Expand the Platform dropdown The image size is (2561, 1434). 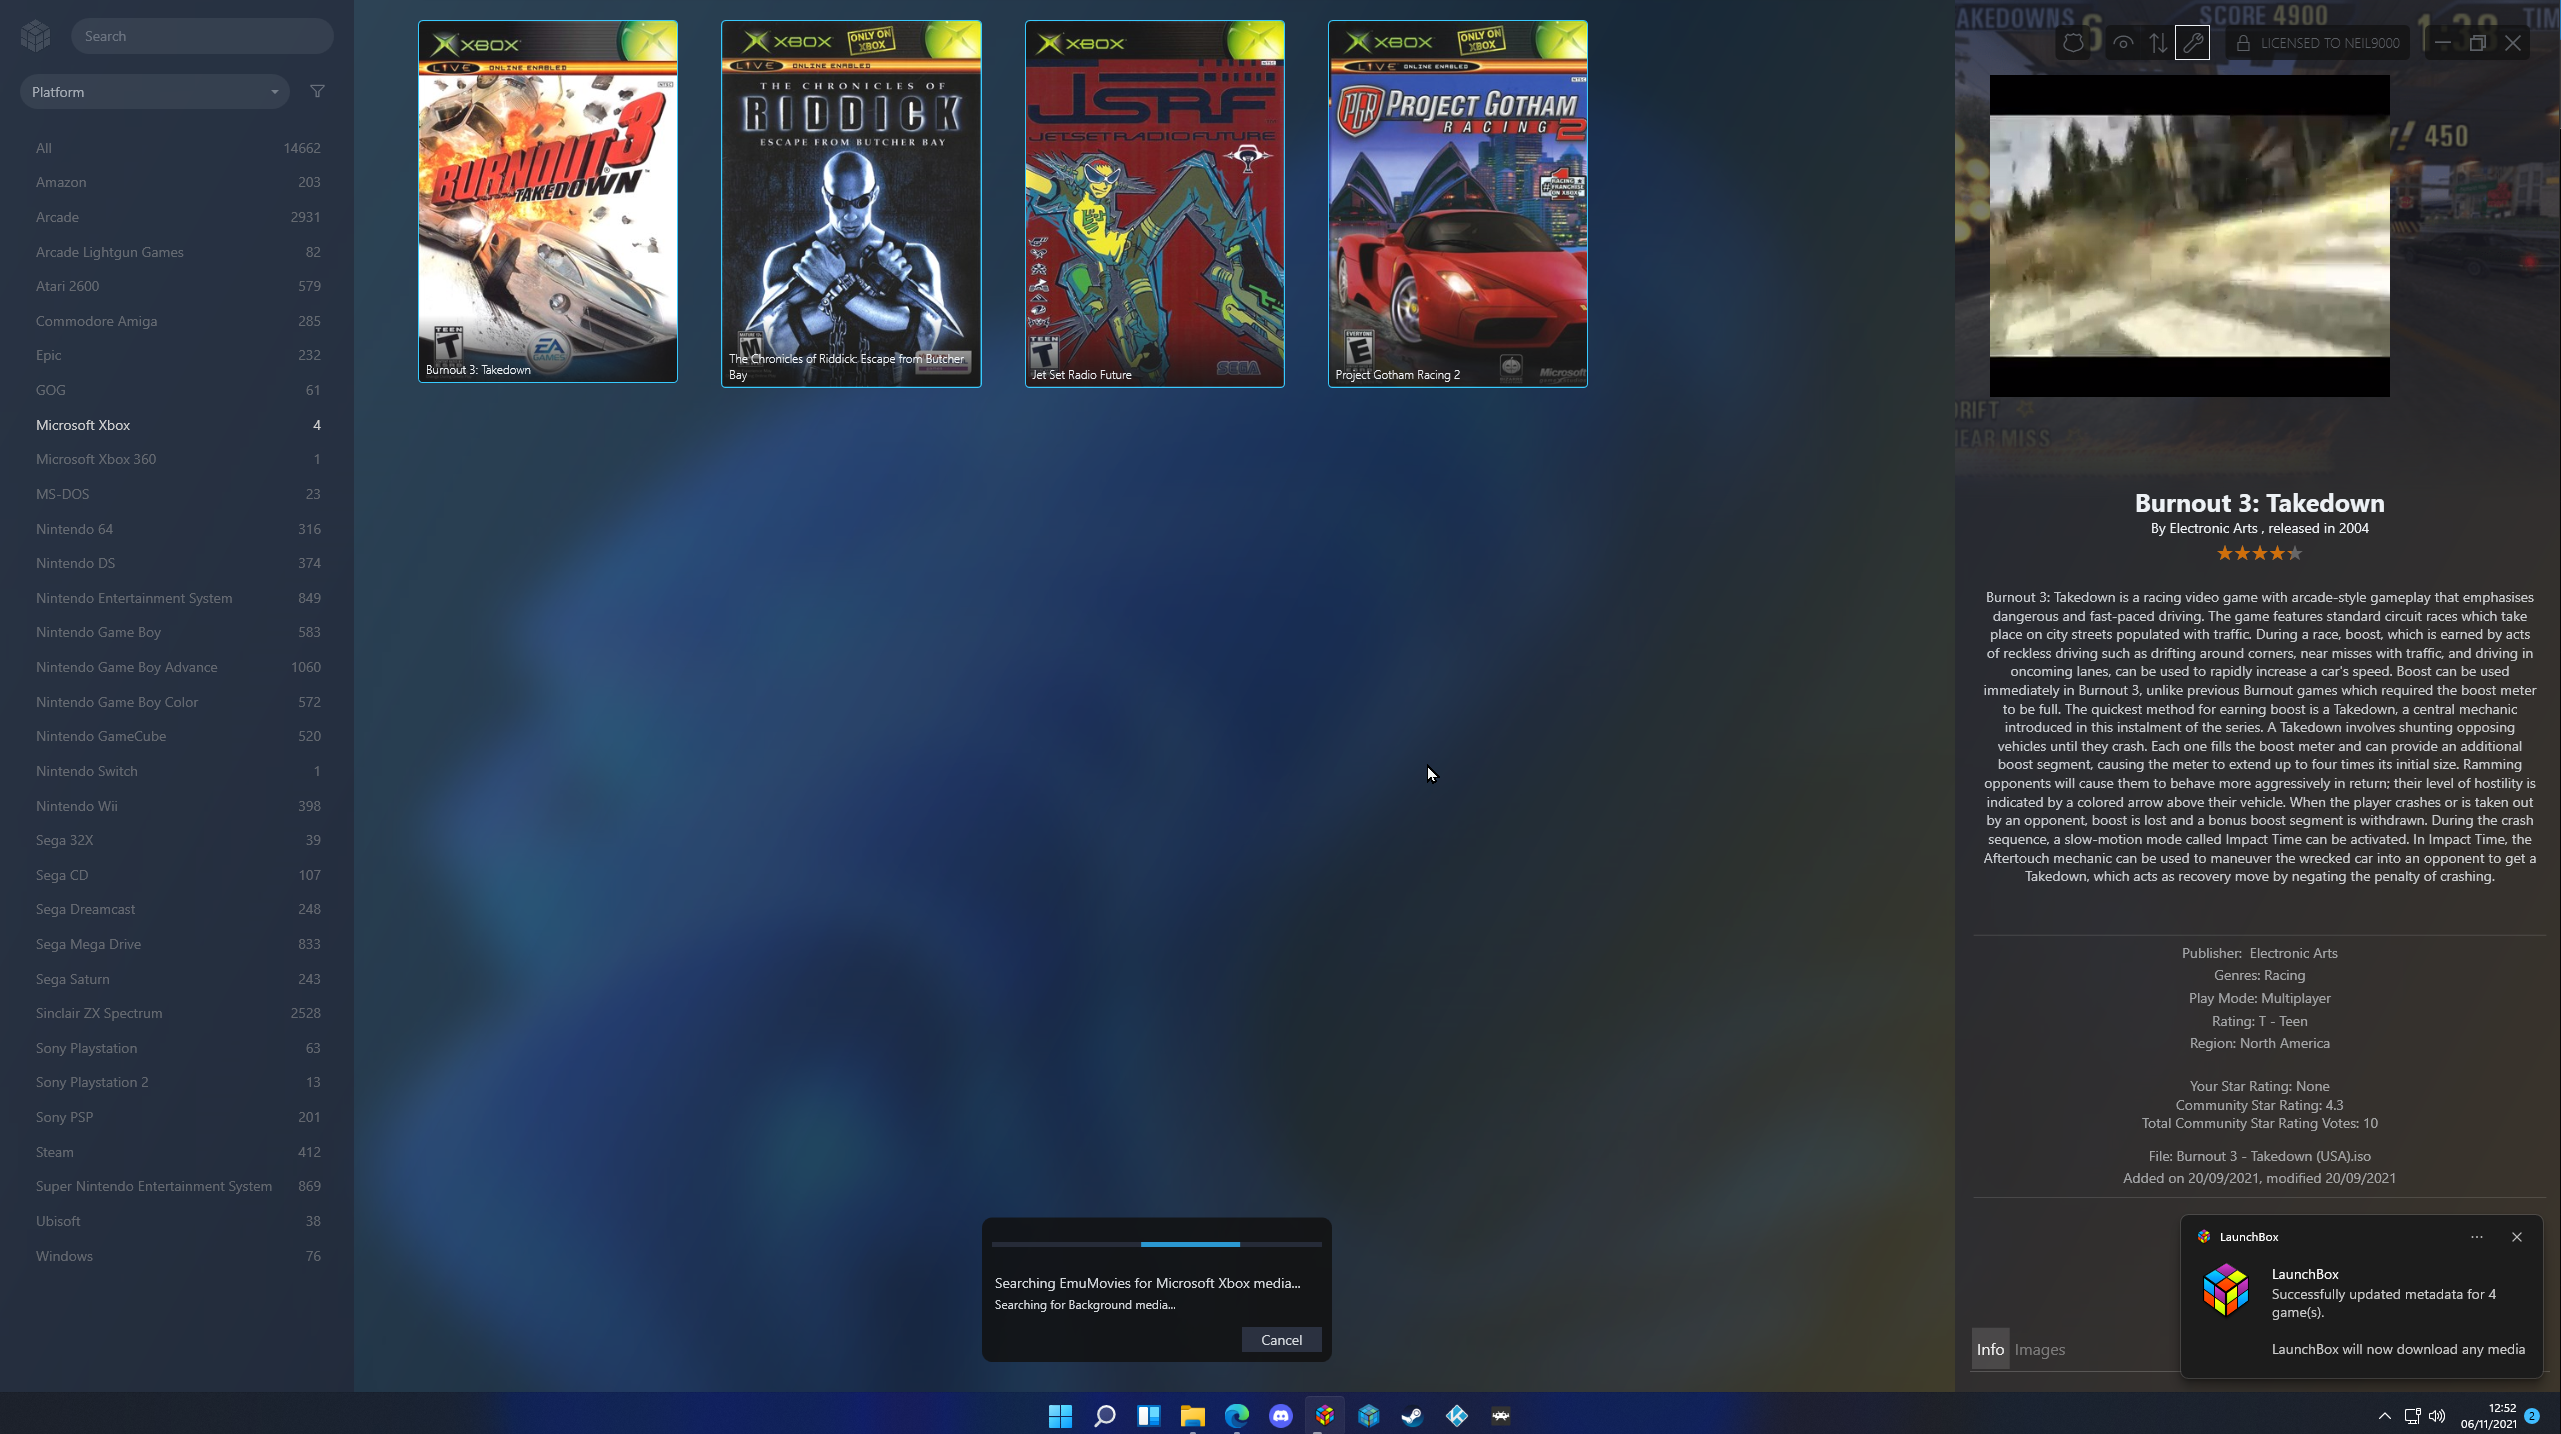(x=155, y=92)
